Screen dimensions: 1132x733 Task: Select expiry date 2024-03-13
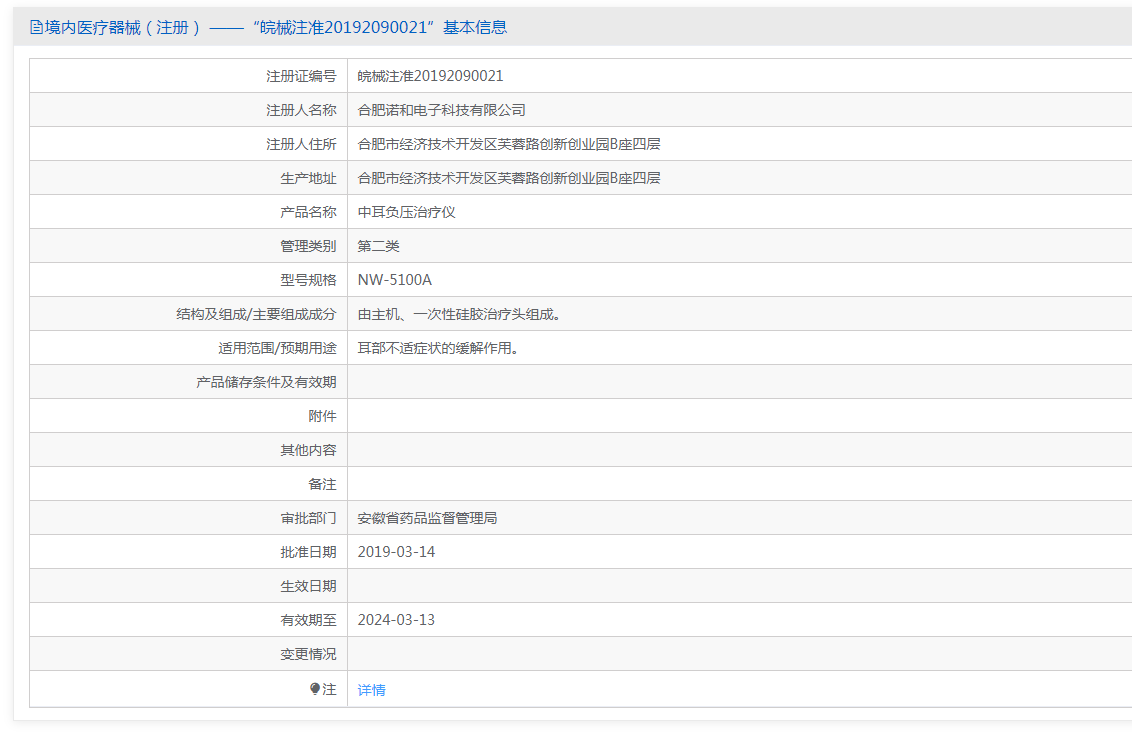coord(396,620)
